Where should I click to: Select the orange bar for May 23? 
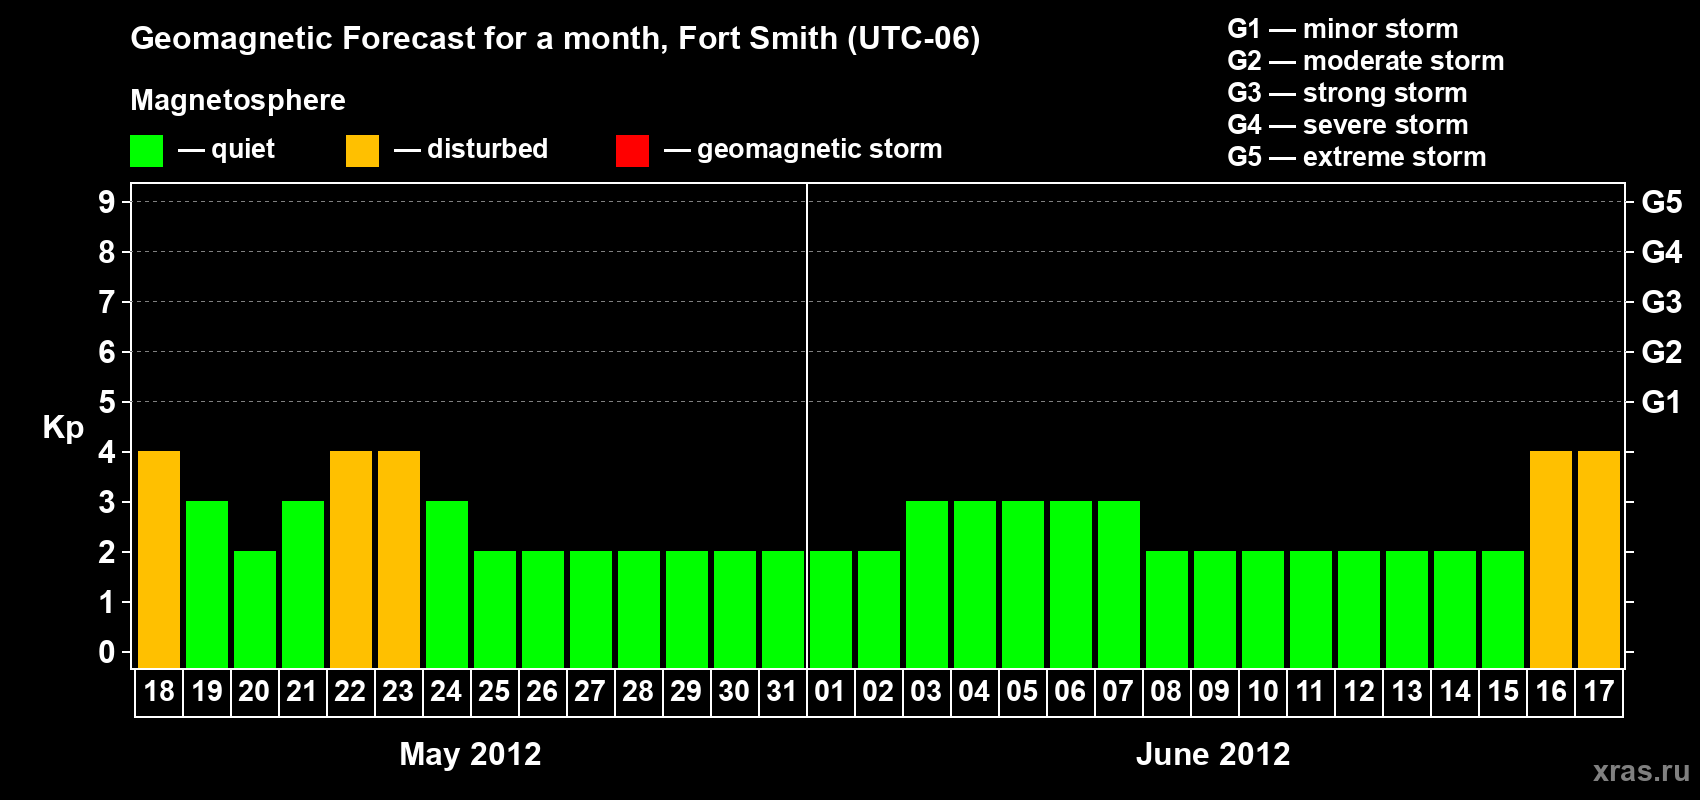click(x=399, y=560)
